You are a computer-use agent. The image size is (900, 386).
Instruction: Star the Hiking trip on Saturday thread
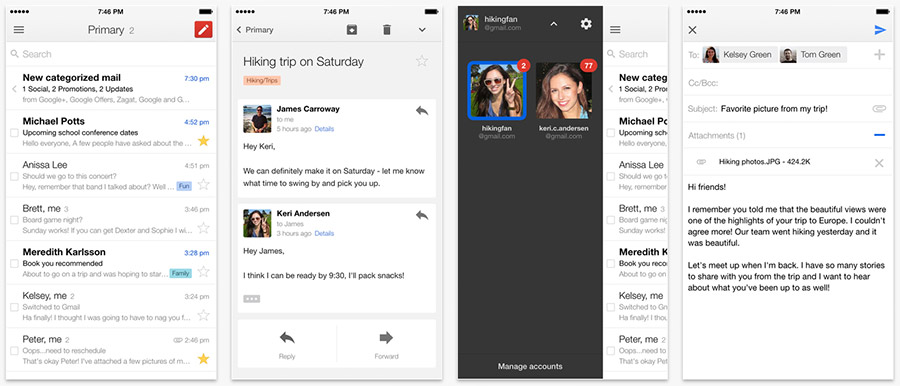pos(422,61)
